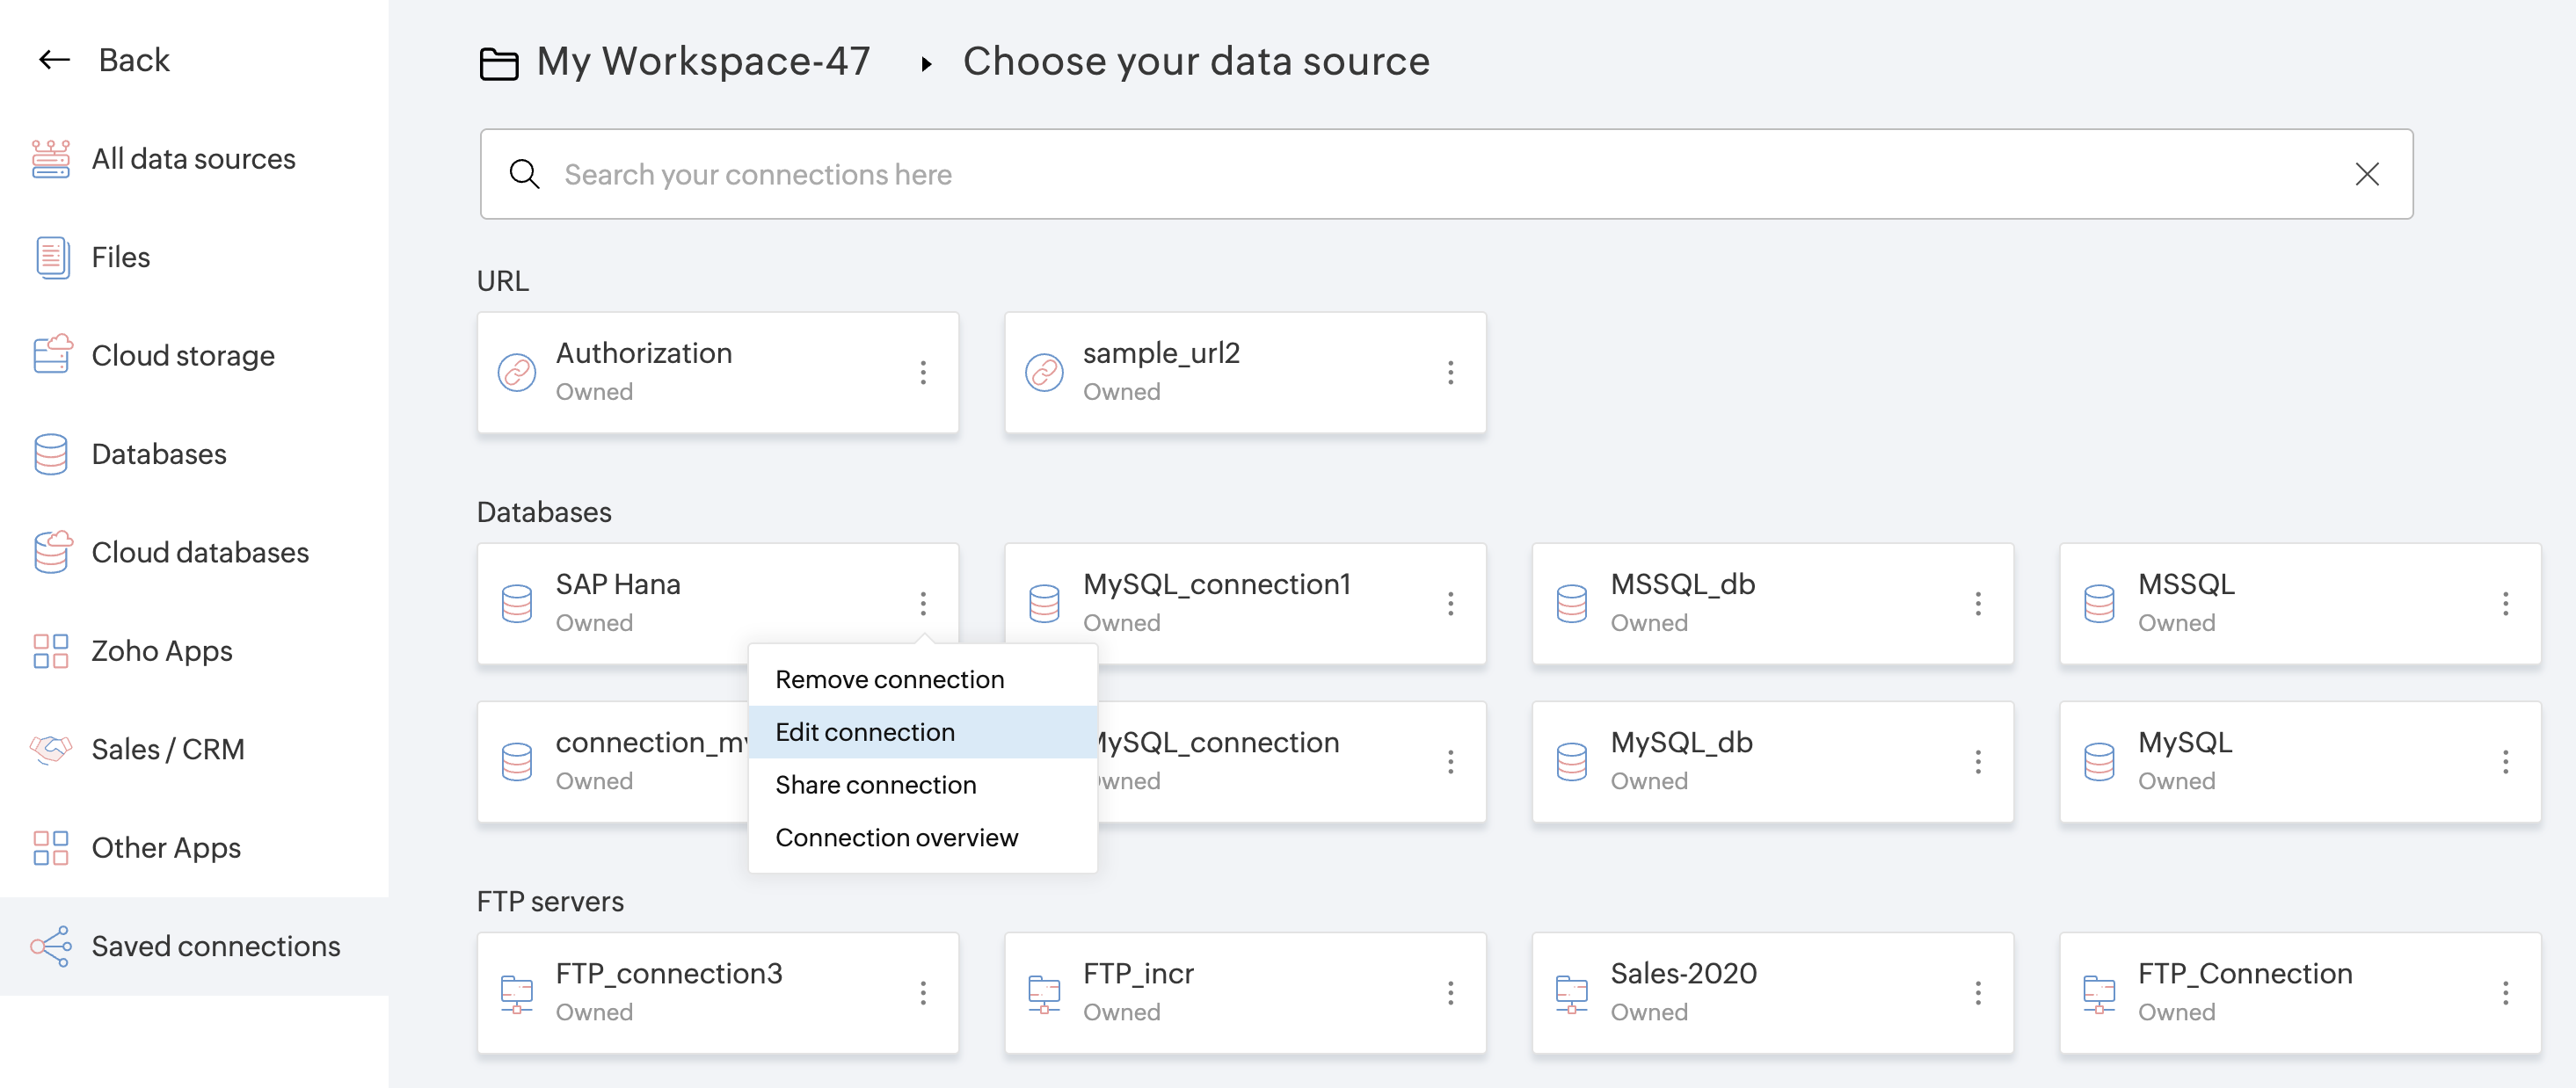Open kebab menu on MySQL_connection1 card
Screen dimensions: 2576x1088
click(x=1450, y=604)
